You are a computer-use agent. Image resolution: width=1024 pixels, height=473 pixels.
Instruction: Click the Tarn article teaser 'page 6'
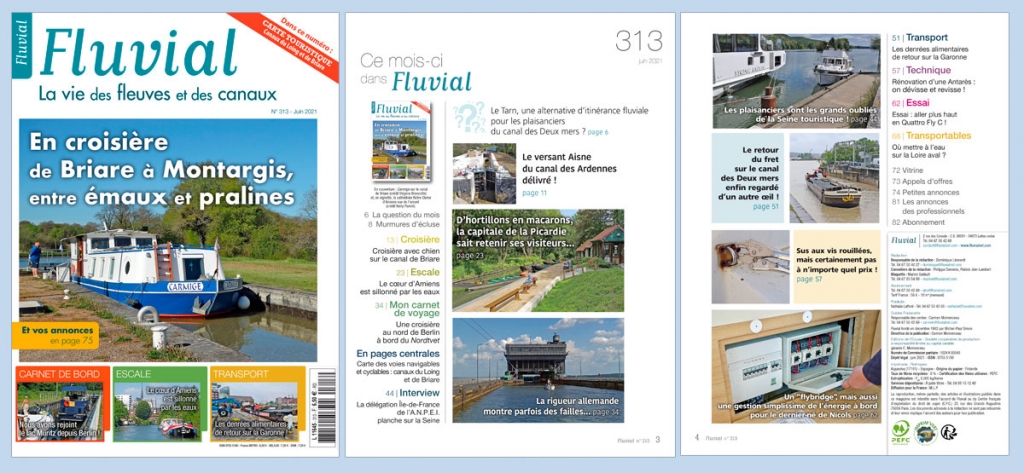pyautogui.click(x=598, y=132)
